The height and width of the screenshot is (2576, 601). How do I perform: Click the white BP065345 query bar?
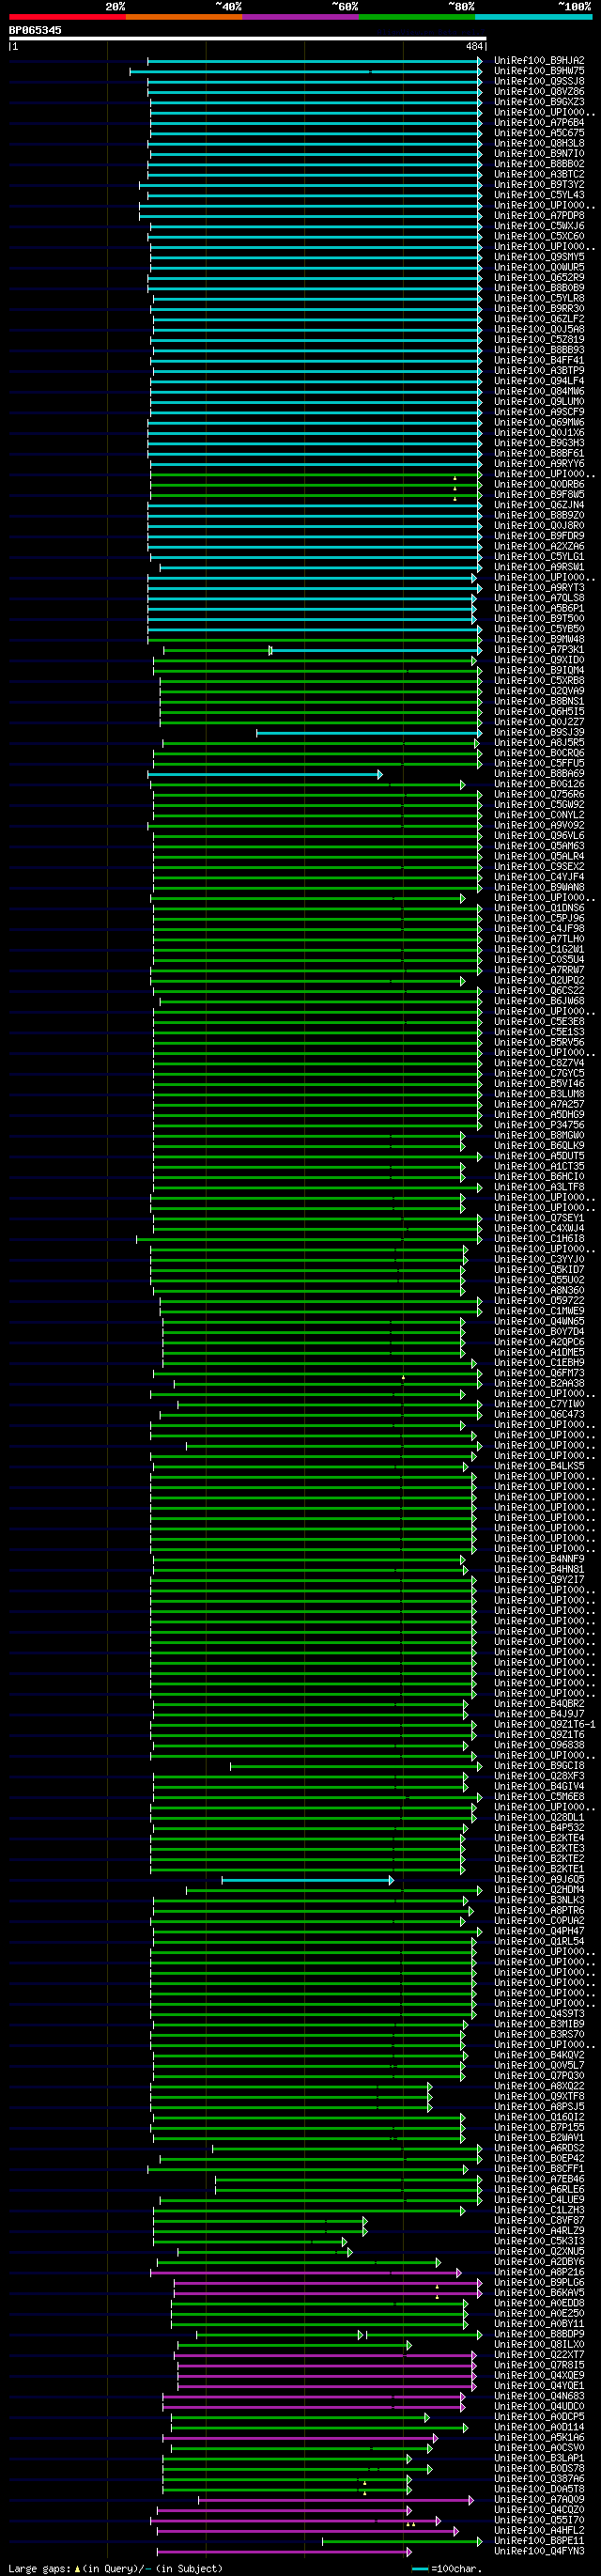[x=248, y=39]
